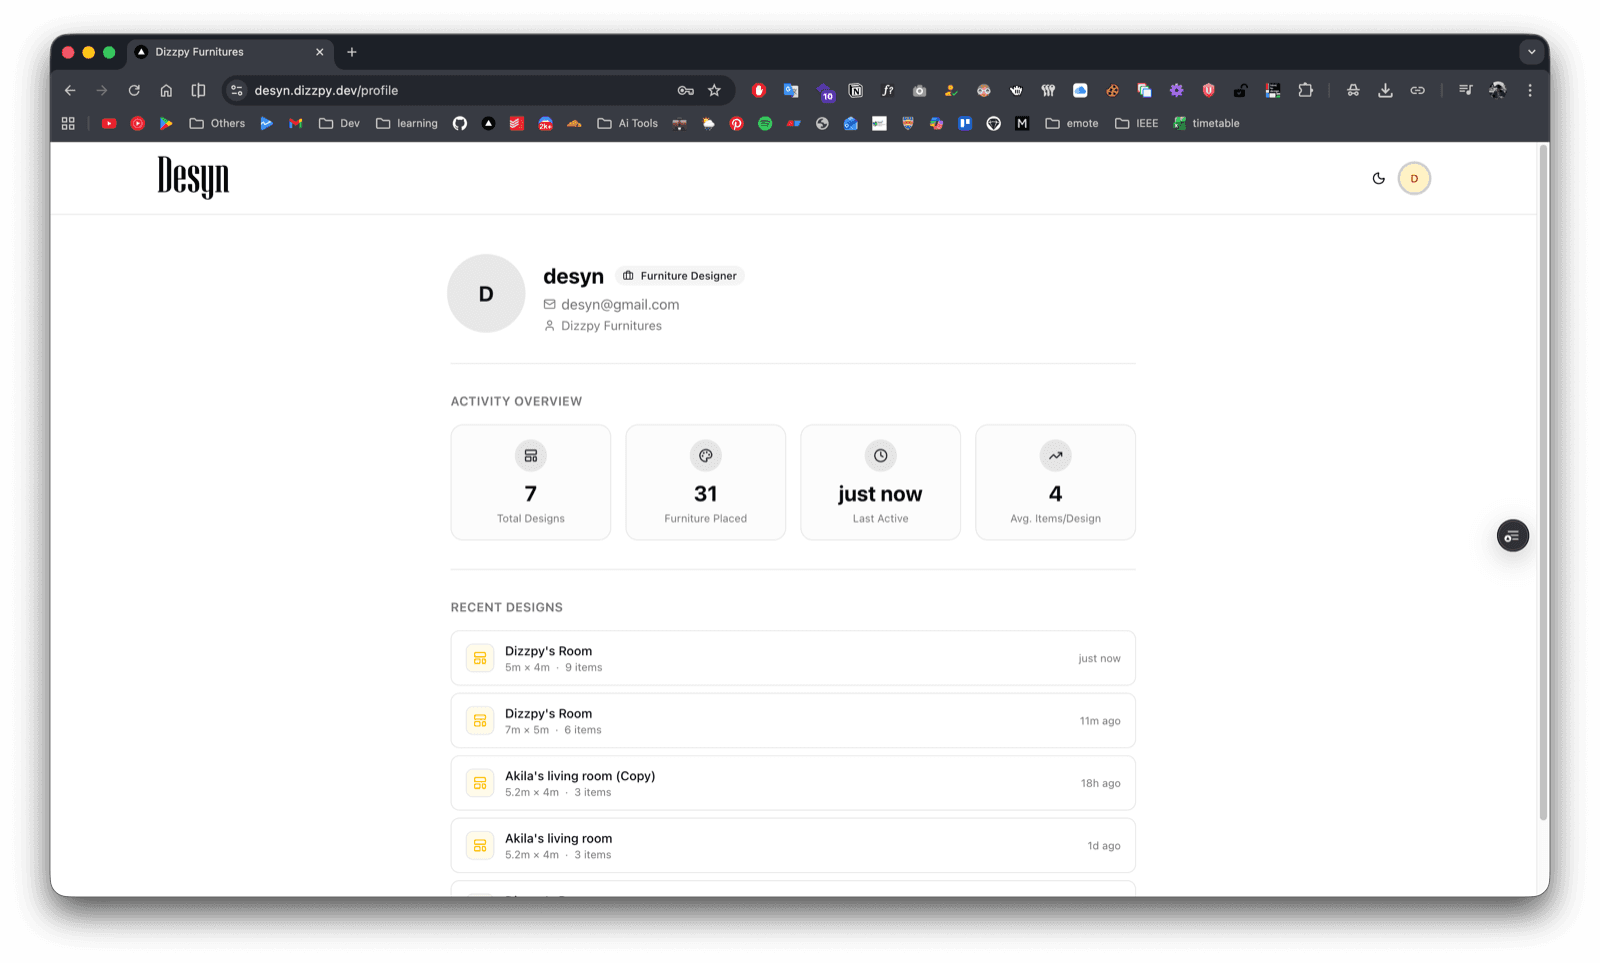This screenshot has height=963, width=1600.
Task: Click the Total Designs stat card
Action: (531, 482)
